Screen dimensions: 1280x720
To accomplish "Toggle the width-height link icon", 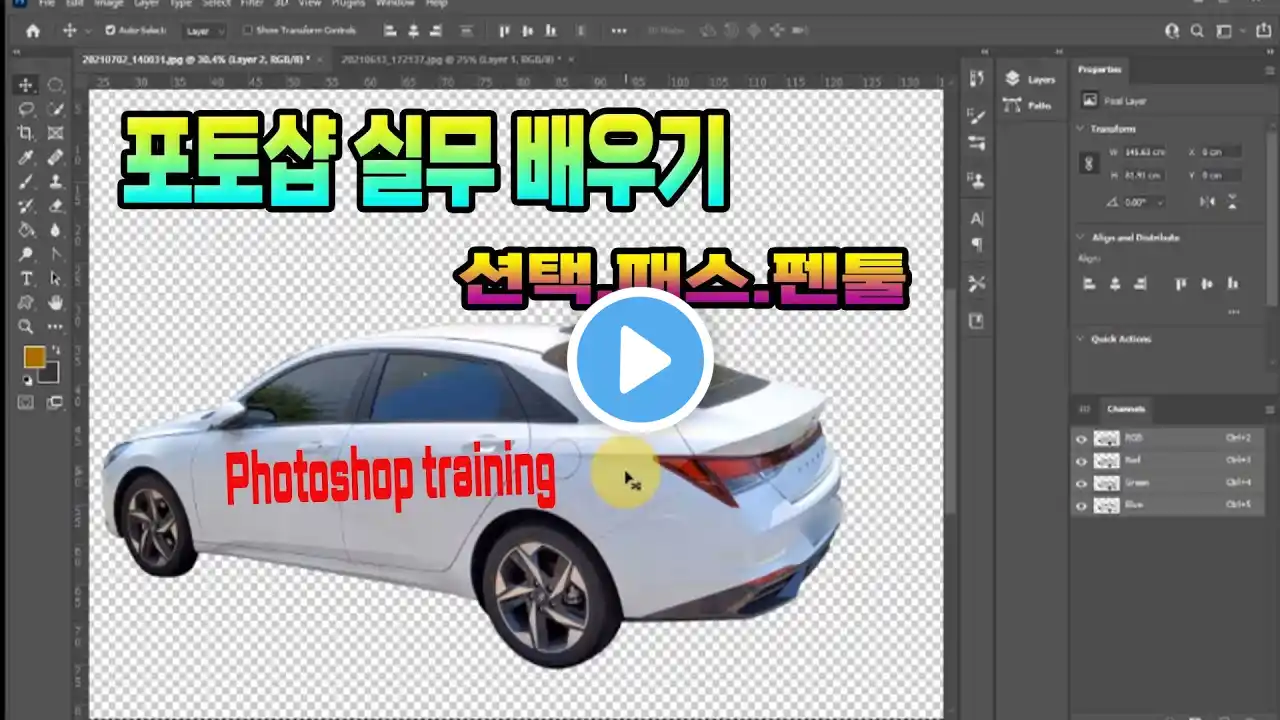I will coord(1090,164).
